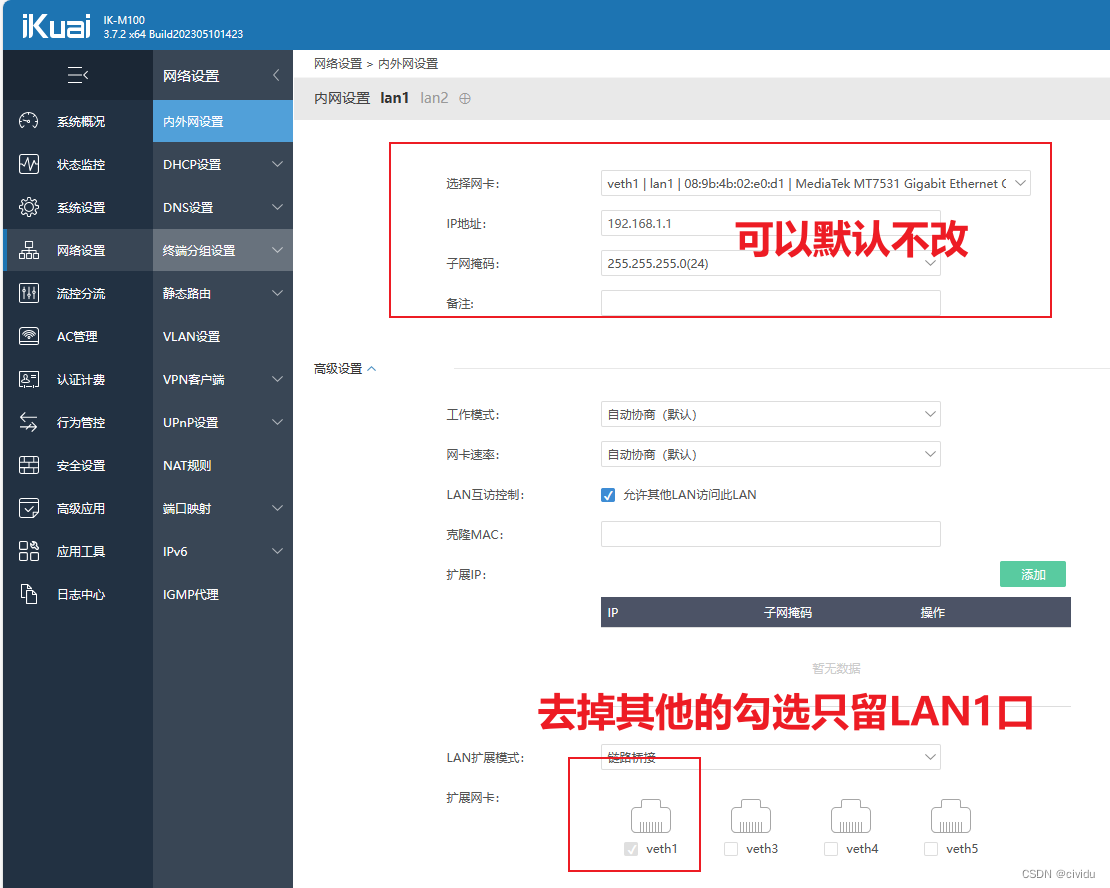Open the 工作模式 dropdown
The image size is (1110, 888).
[x=770, y=414]
